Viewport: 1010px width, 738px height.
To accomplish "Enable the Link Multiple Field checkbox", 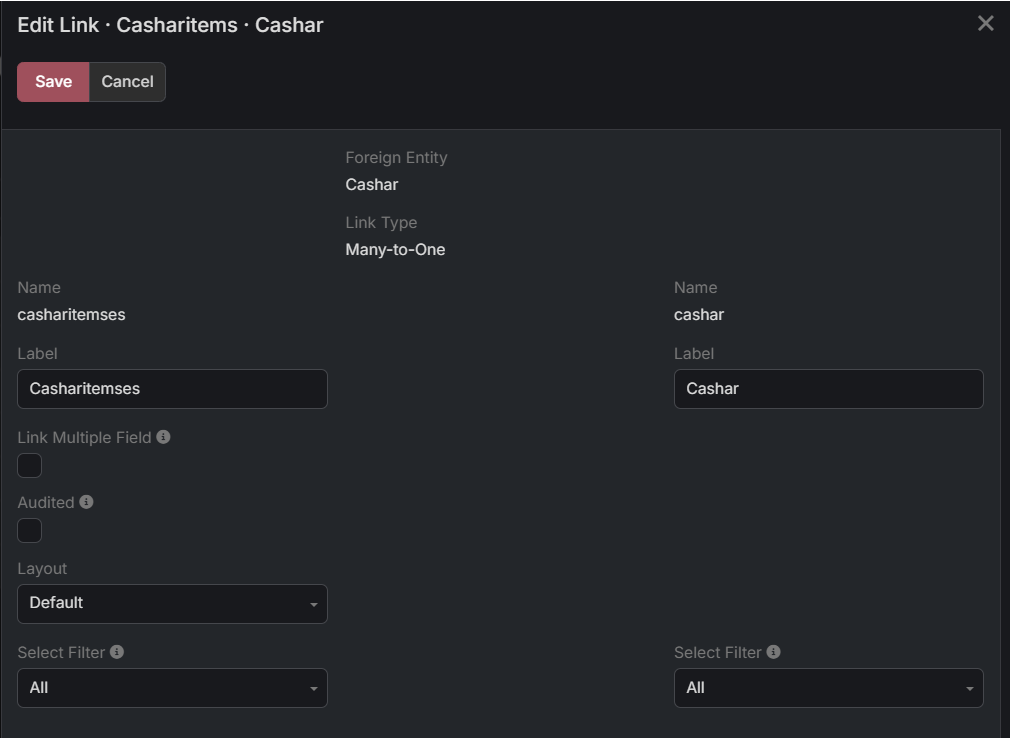I will click(30, 466).
